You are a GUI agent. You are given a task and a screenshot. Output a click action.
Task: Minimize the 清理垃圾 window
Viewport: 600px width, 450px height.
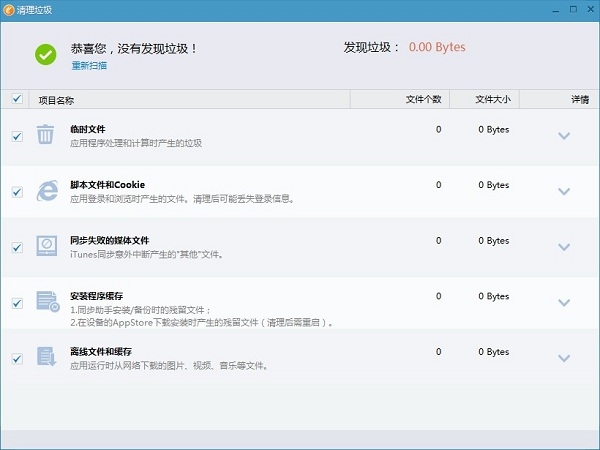click(x=556, y=10)
